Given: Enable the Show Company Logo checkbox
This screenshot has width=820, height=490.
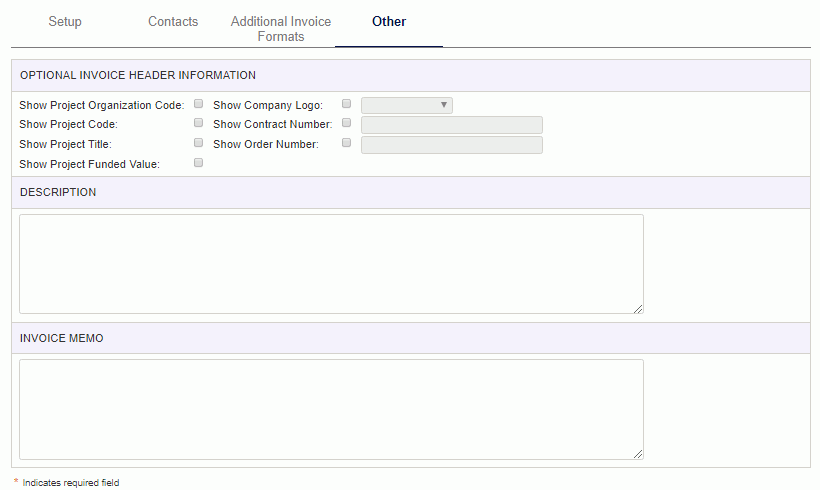Looking at the screenshot, I should coord(346,104).
